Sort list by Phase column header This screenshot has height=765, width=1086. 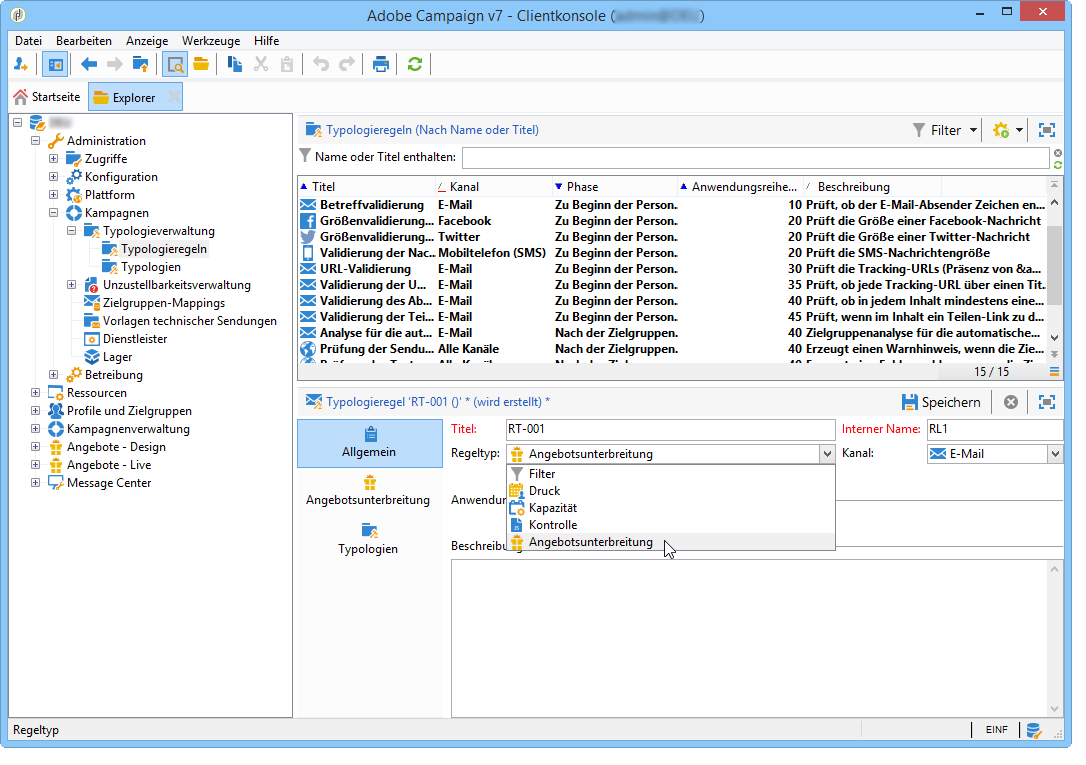(615, 187)
